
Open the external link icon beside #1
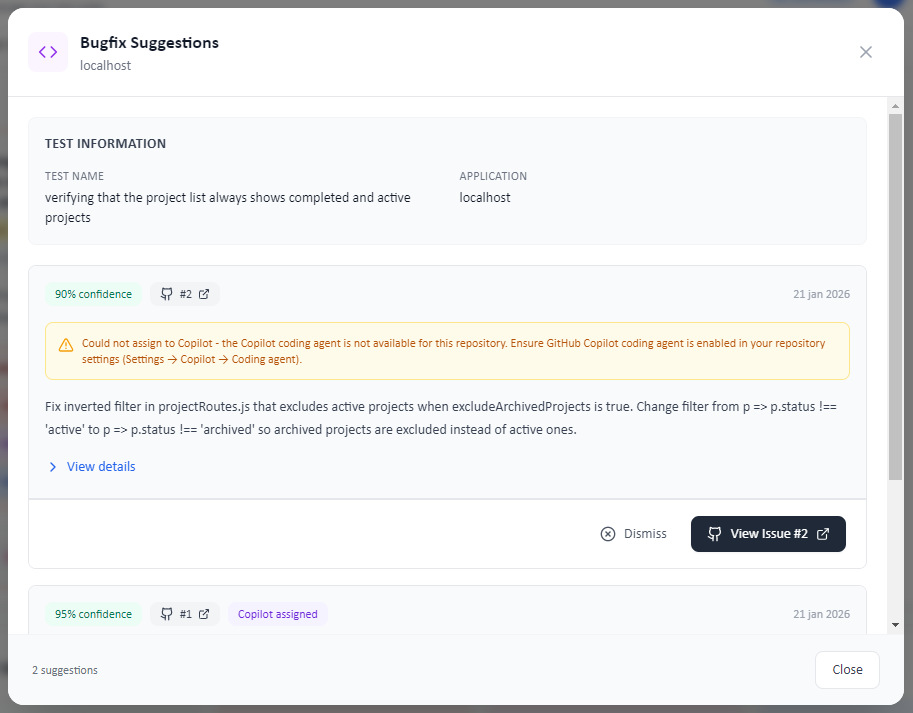pos(204,614)
